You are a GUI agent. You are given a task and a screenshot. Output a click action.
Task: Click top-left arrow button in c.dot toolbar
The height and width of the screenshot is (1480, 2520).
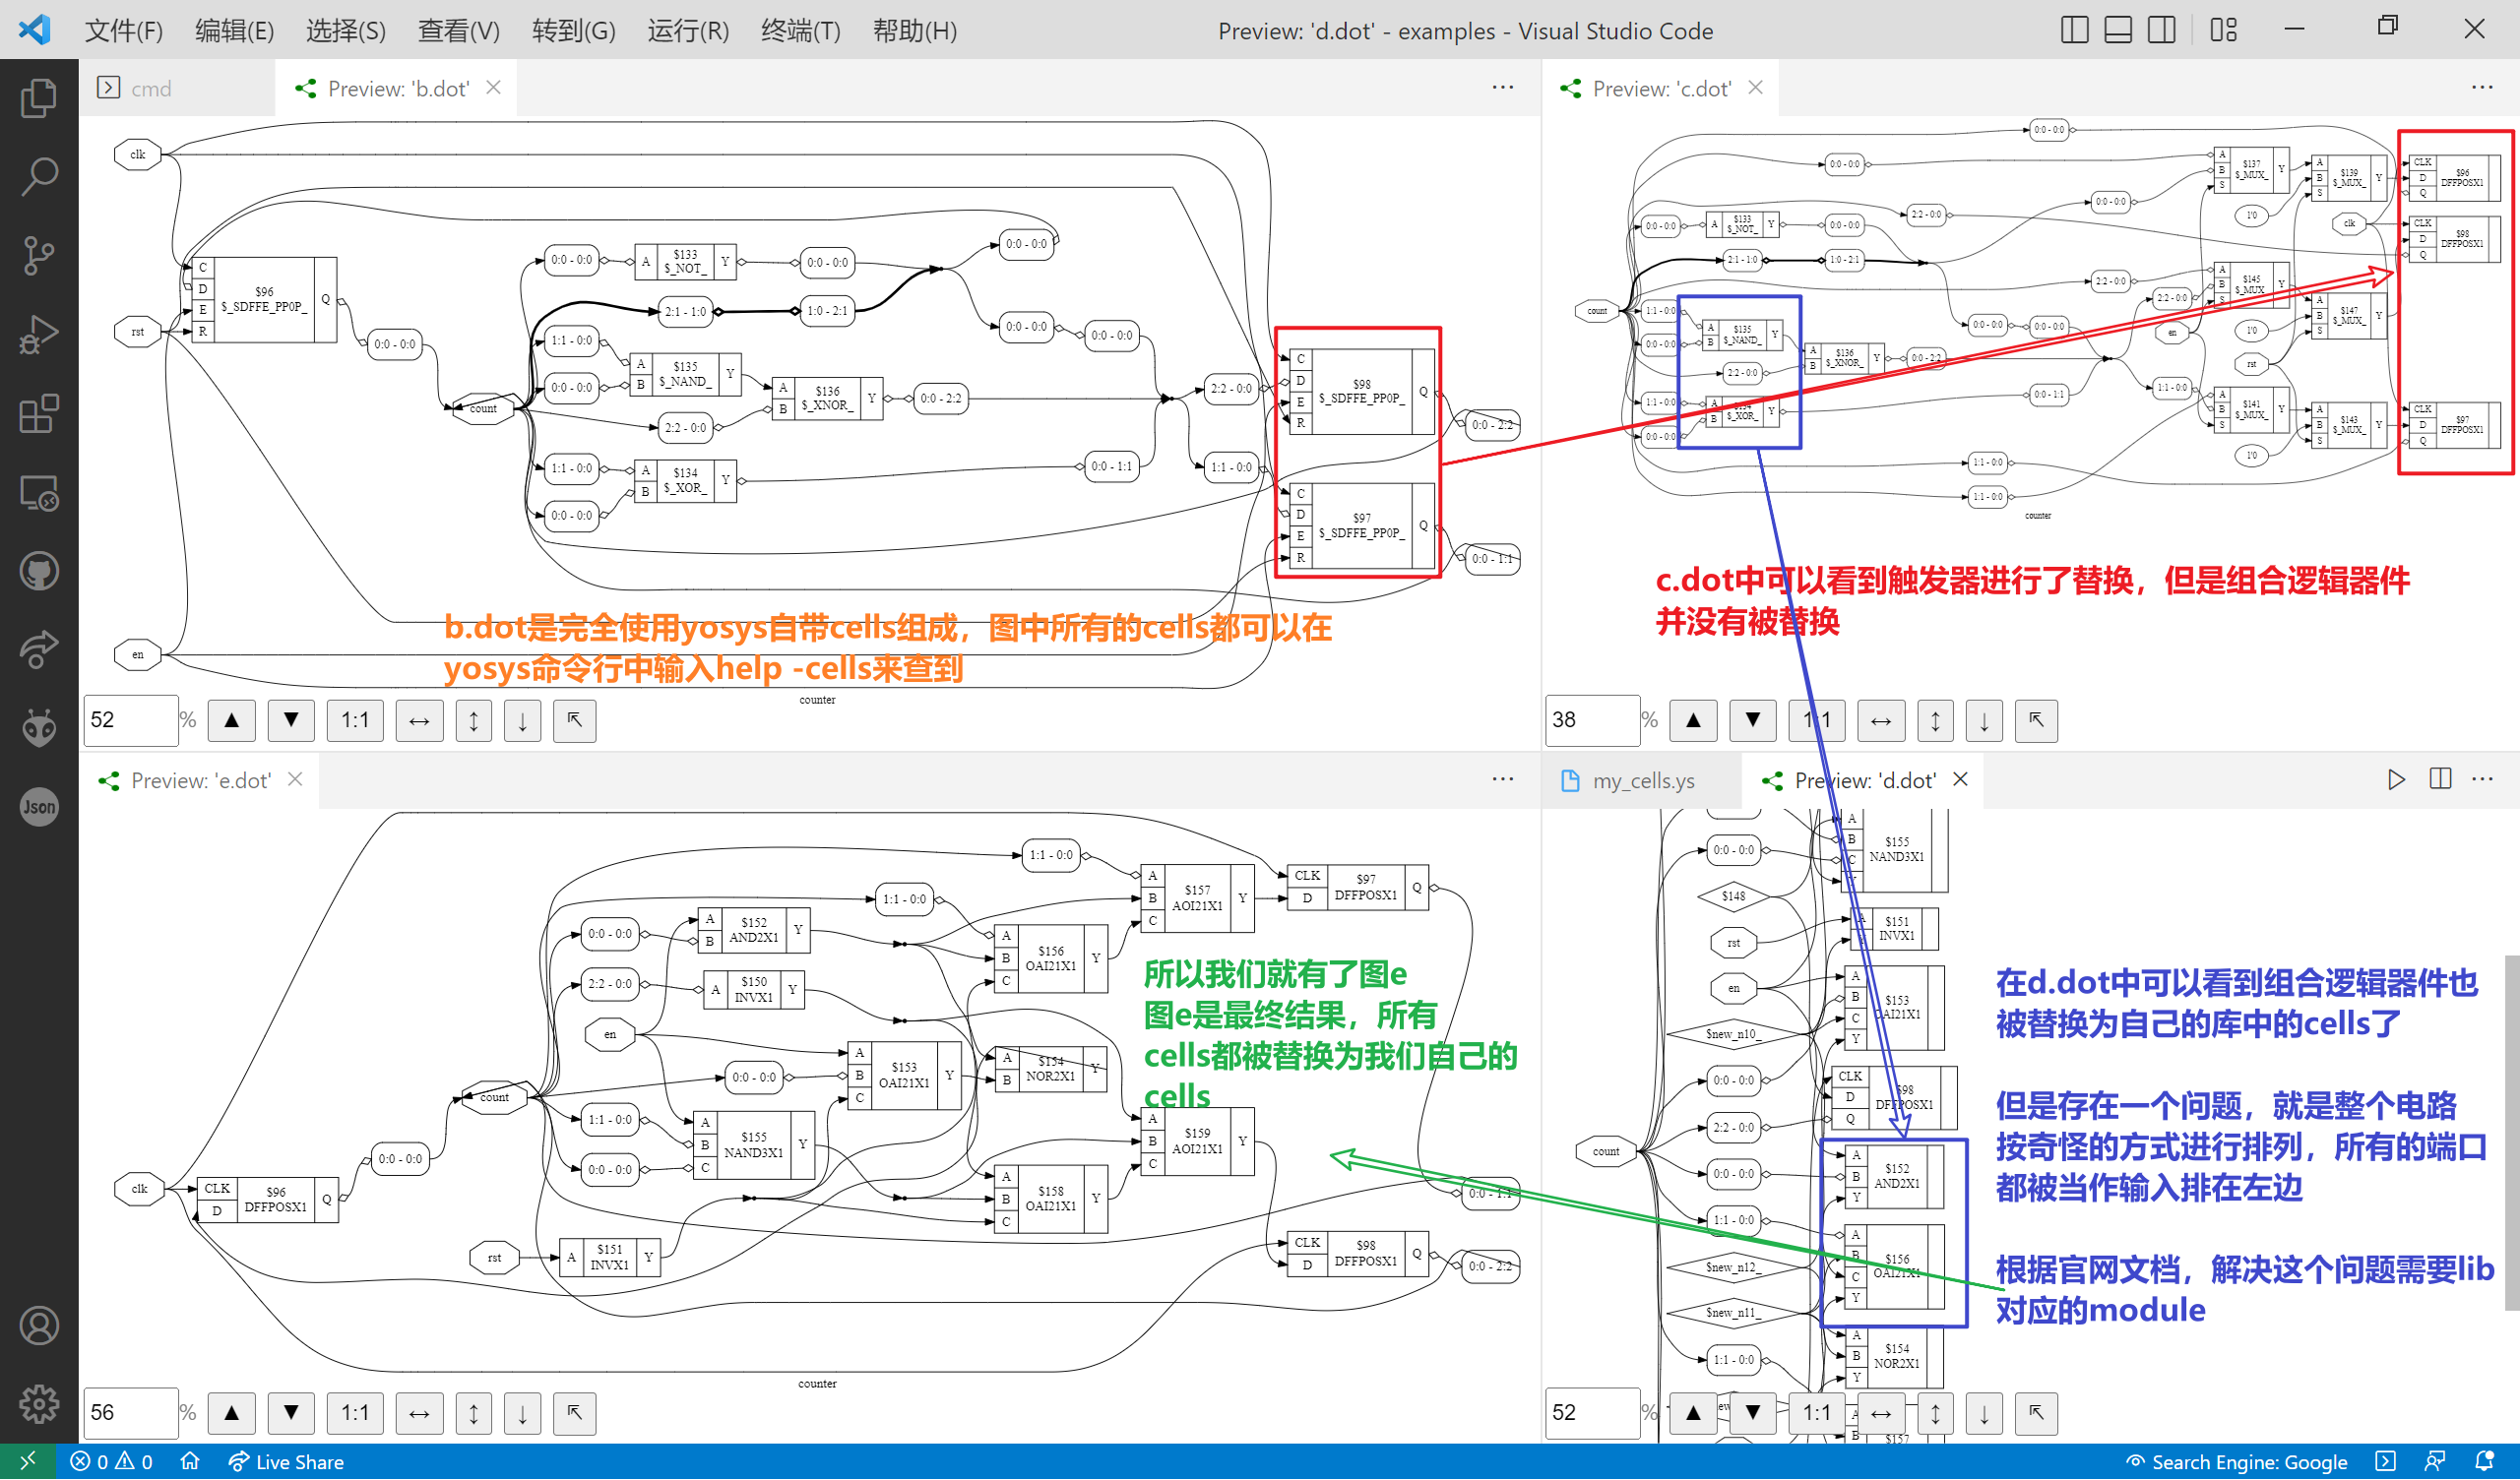coord(2036,720)
